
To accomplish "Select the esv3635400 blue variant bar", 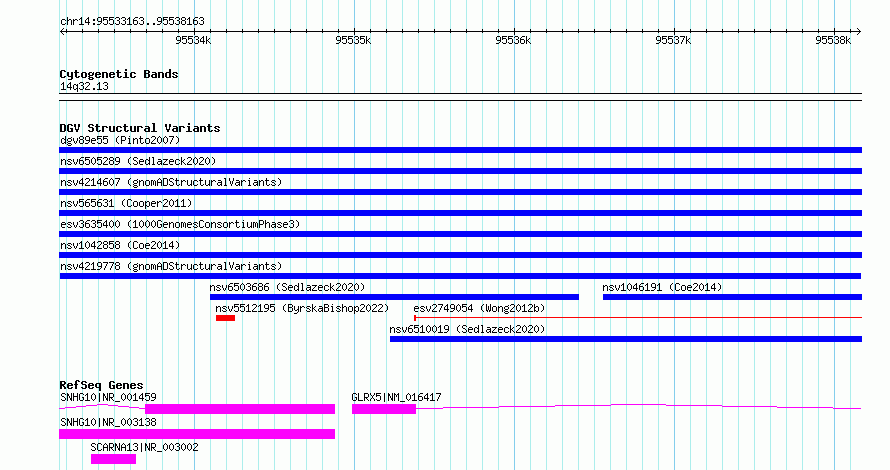I will 460,234.
